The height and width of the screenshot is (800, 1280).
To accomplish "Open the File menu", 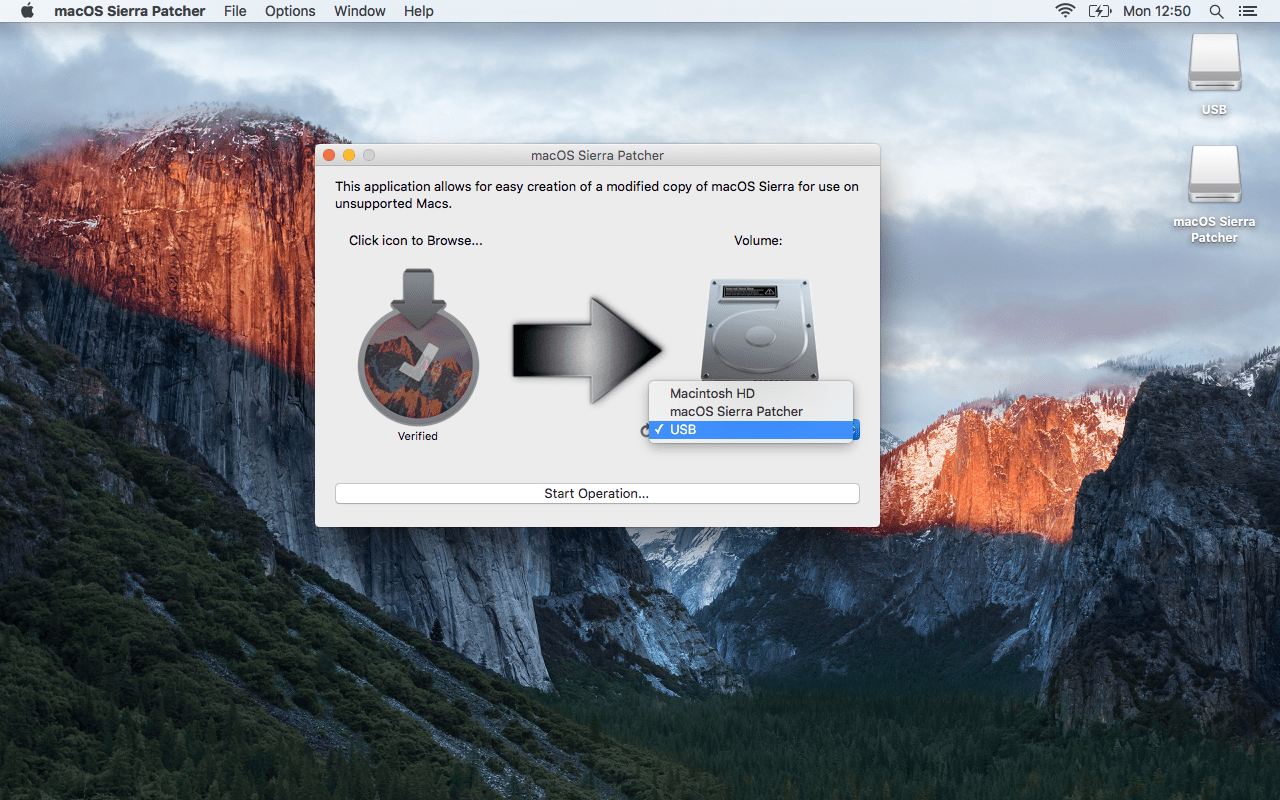I will point(235,11).
